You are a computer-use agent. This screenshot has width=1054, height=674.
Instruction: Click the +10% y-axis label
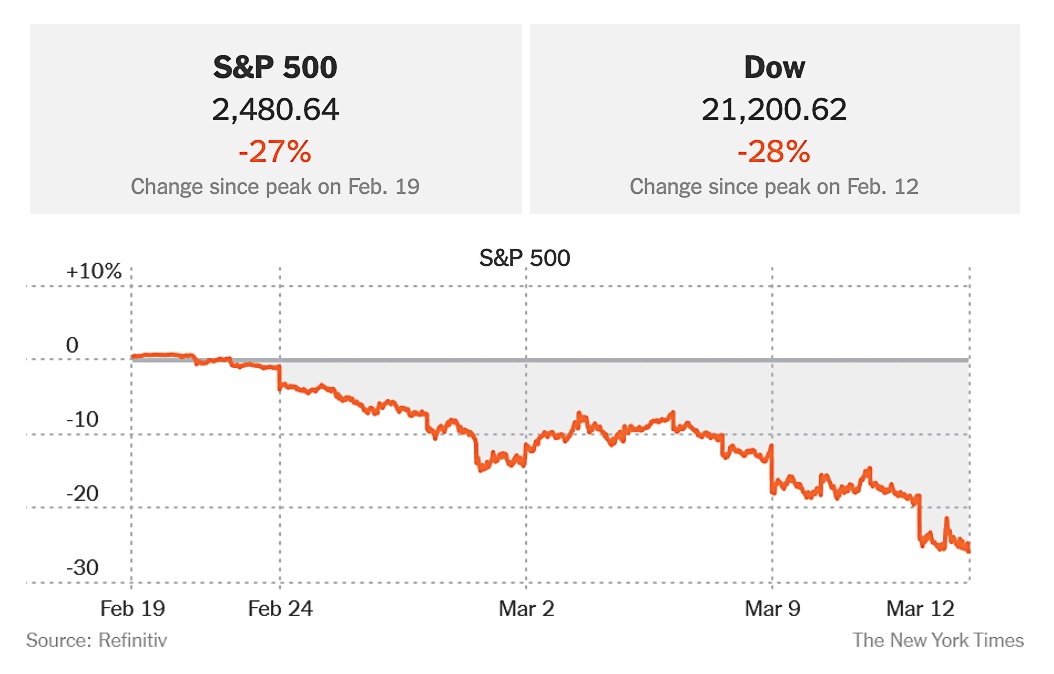pos(93,272)
